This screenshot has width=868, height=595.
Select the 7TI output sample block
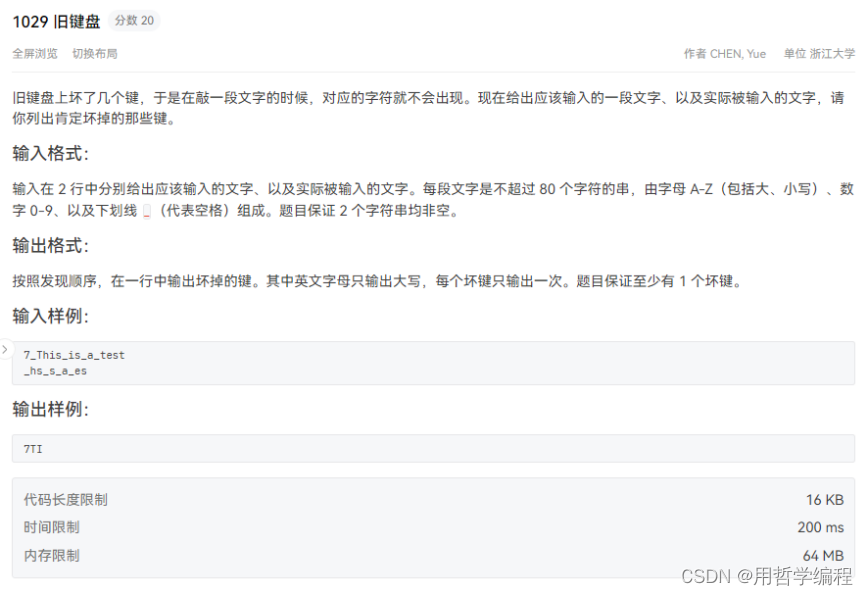click(433, 449)
